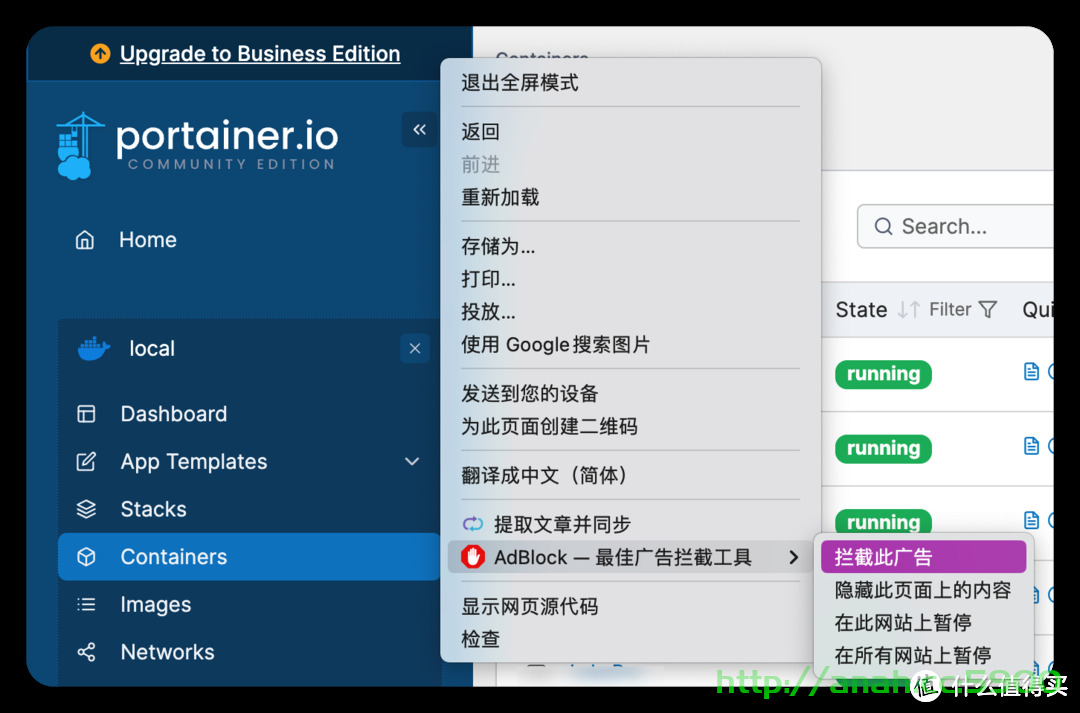1080x713 pixels.
Task: Select Containers in the sidebar
Action: [249, 557]
